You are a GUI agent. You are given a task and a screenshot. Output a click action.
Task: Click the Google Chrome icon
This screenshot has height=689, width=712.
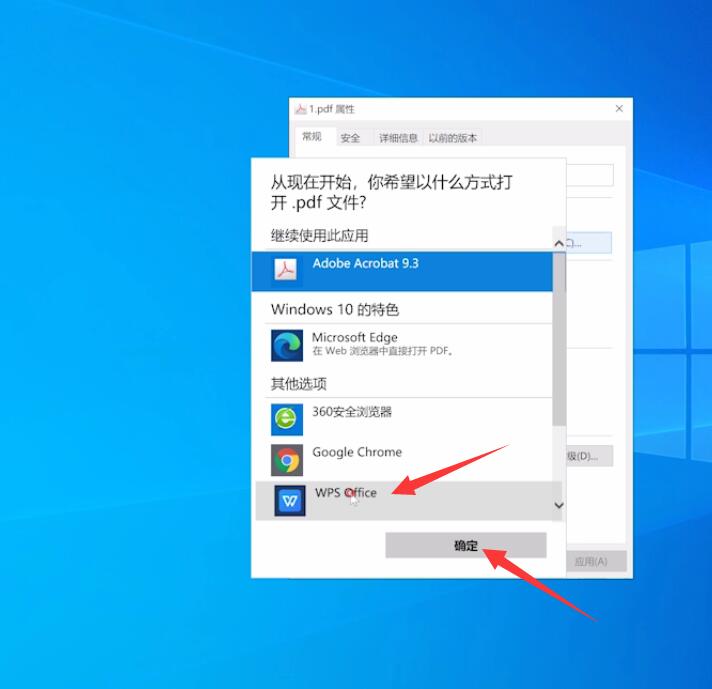(x=287, y=460)
